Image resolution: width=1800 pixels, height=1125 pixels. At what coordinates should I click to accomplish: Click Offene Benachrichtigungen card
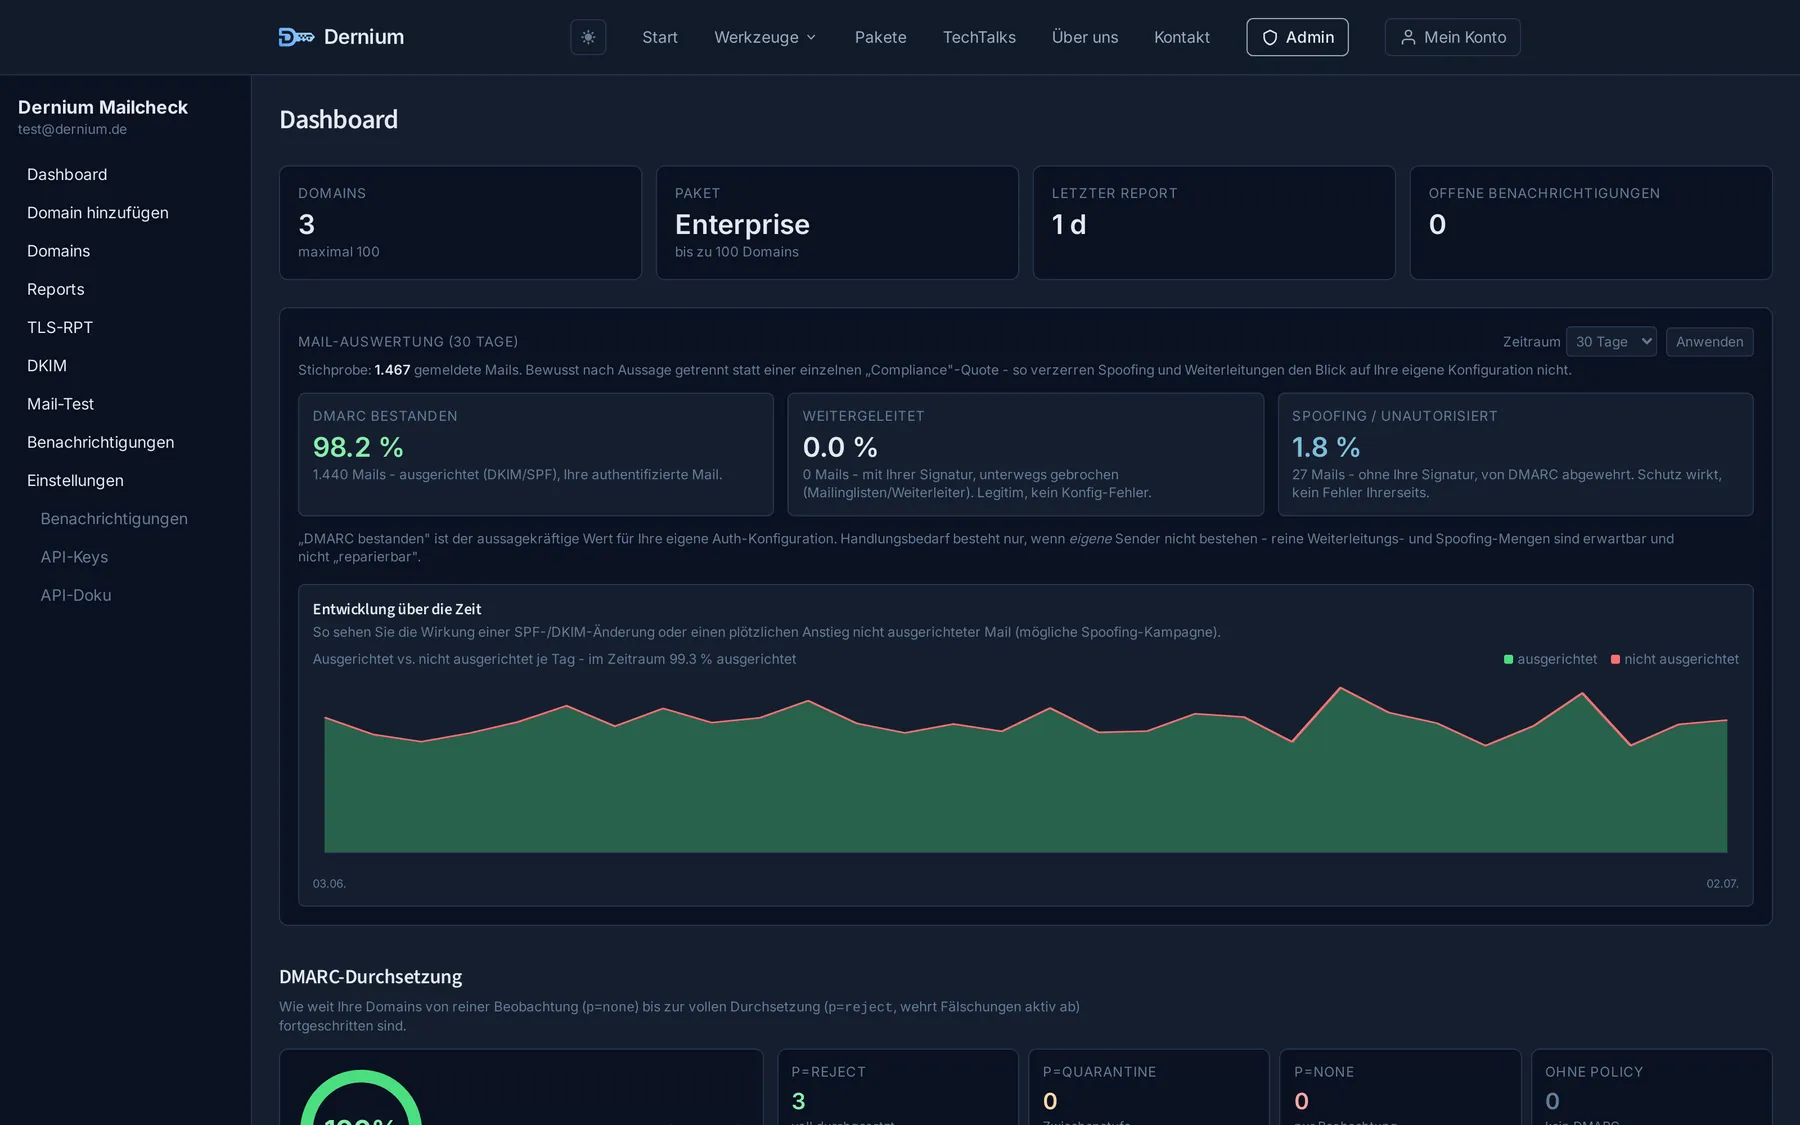(1591, 222)
